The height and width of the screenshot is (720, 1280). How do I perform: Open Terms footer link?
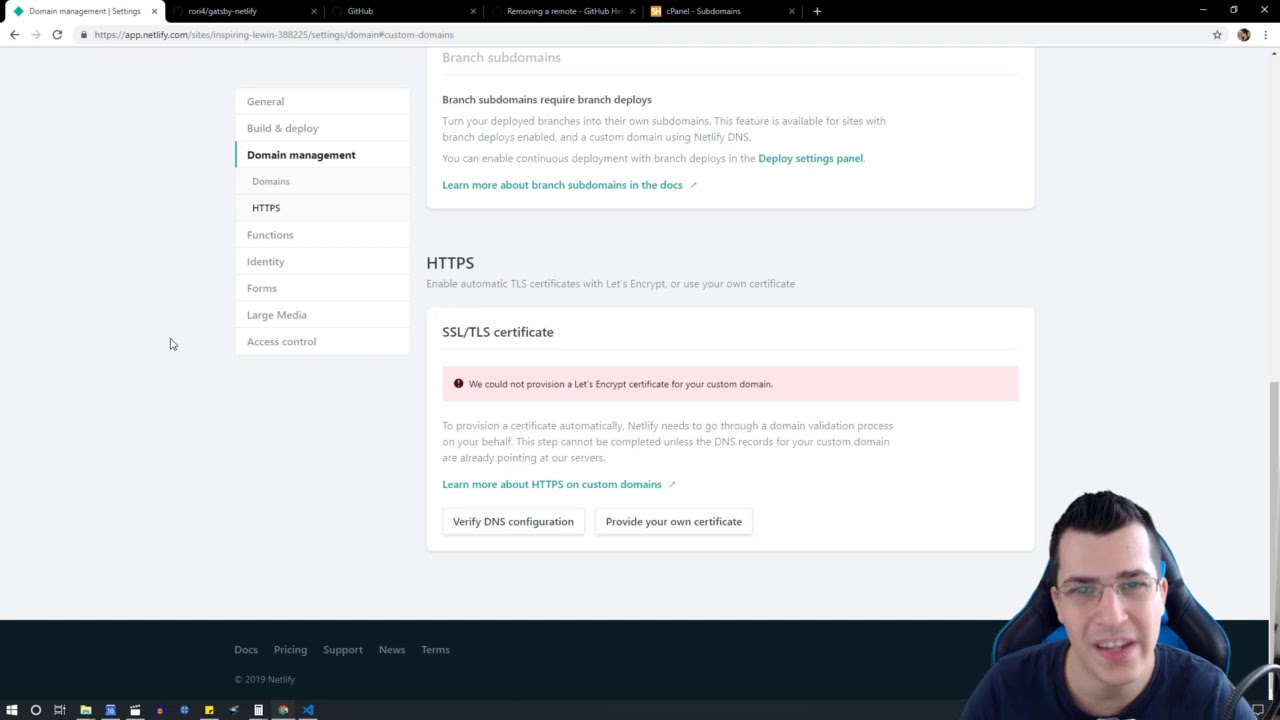click(435, 650)
